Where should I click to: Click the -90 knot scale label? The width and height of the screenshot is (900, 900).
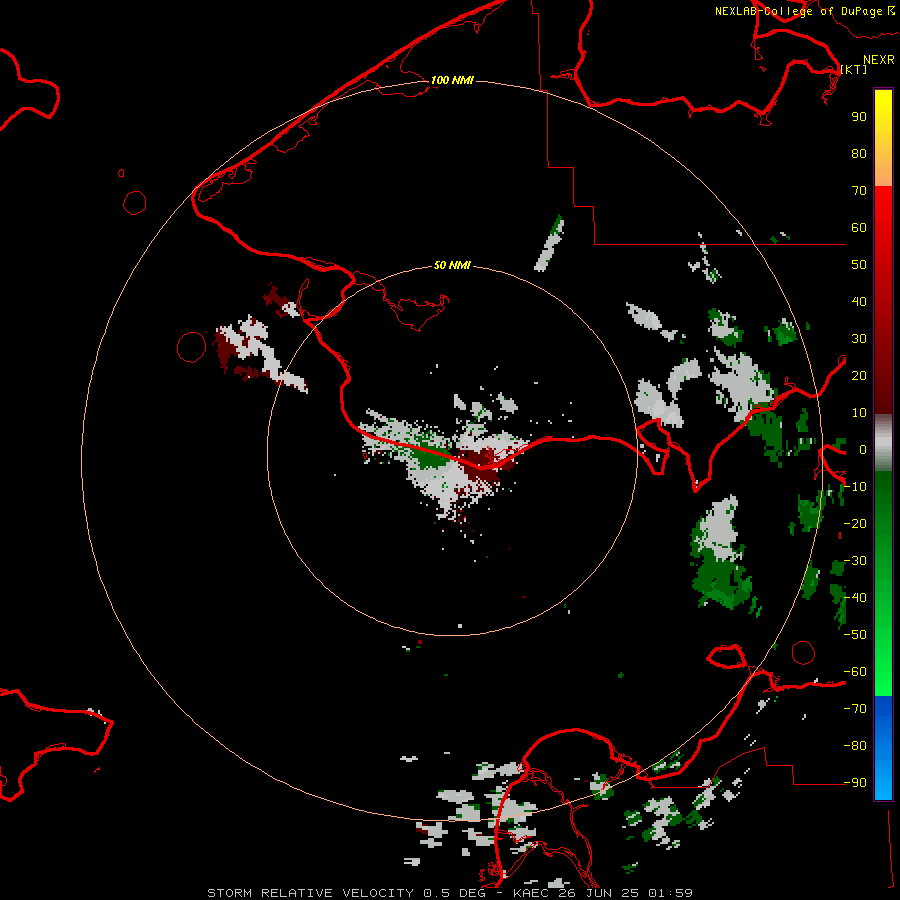855,783
